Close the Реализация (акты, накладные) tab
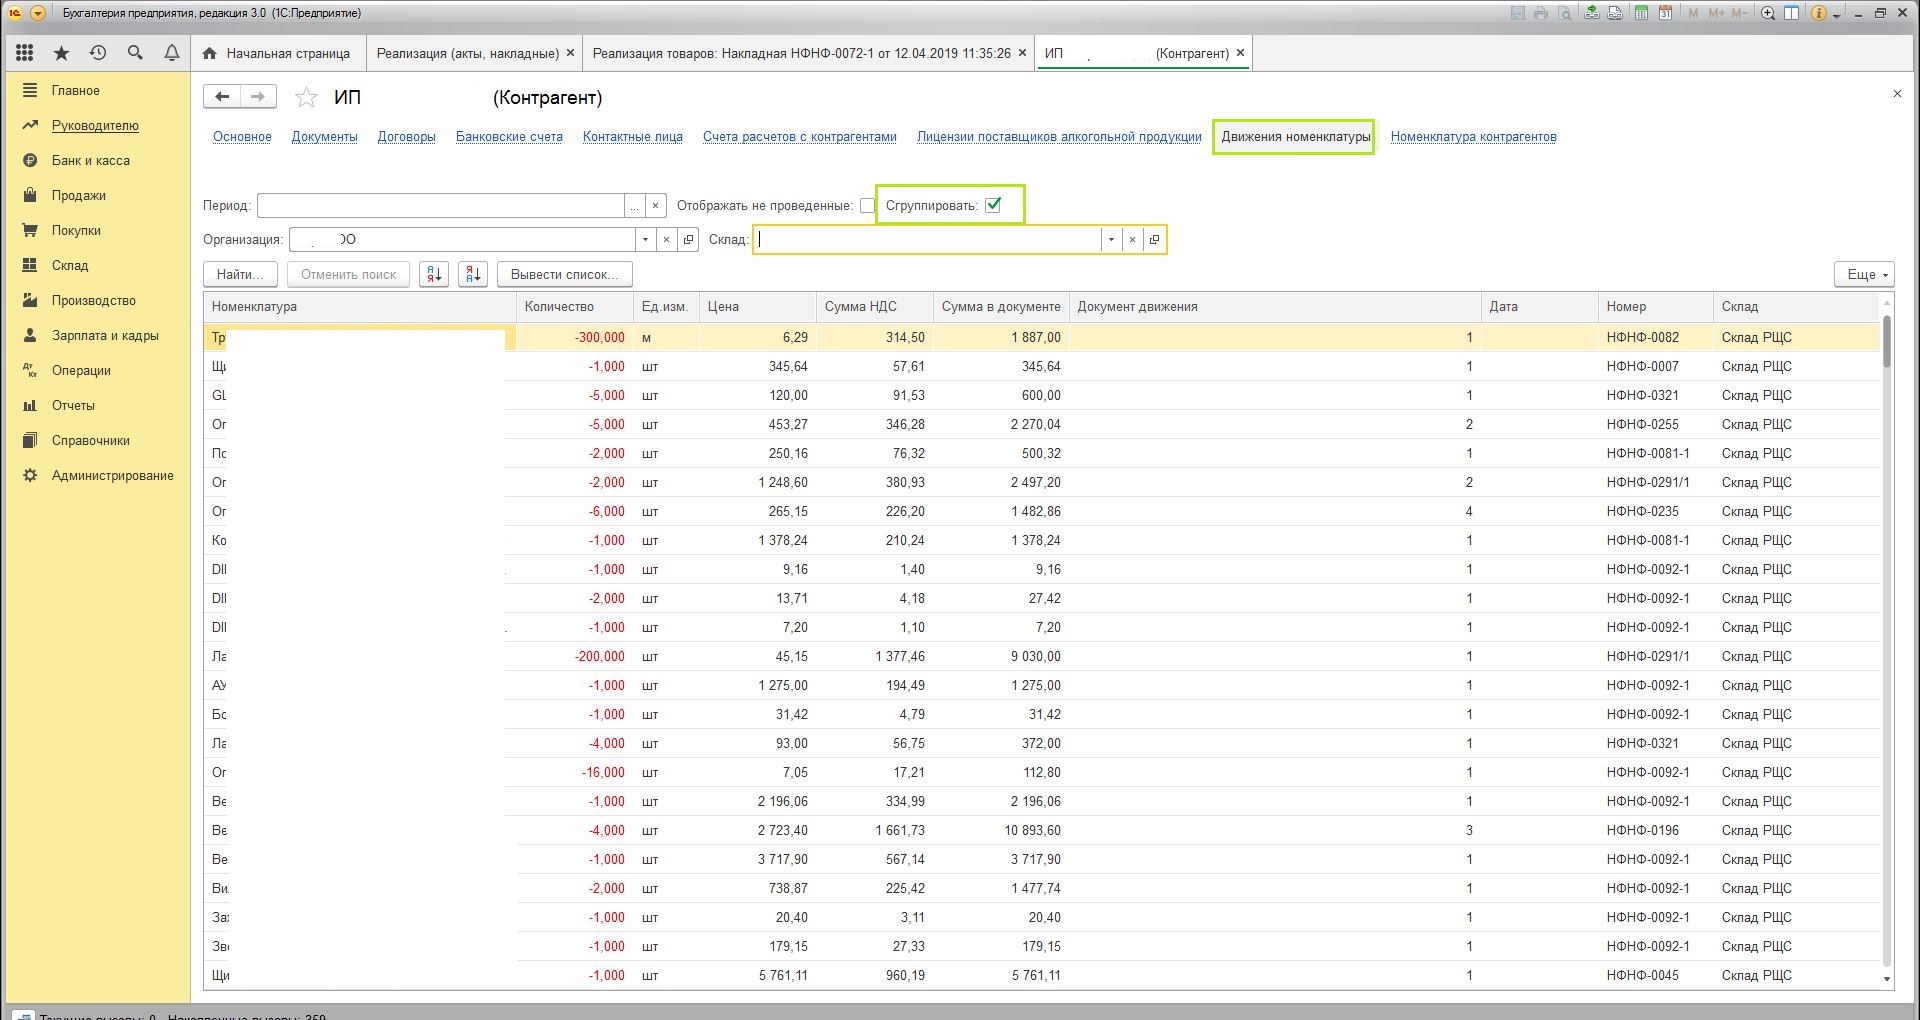Viewport: 1920px width, 1020px height. click(571, 53)
